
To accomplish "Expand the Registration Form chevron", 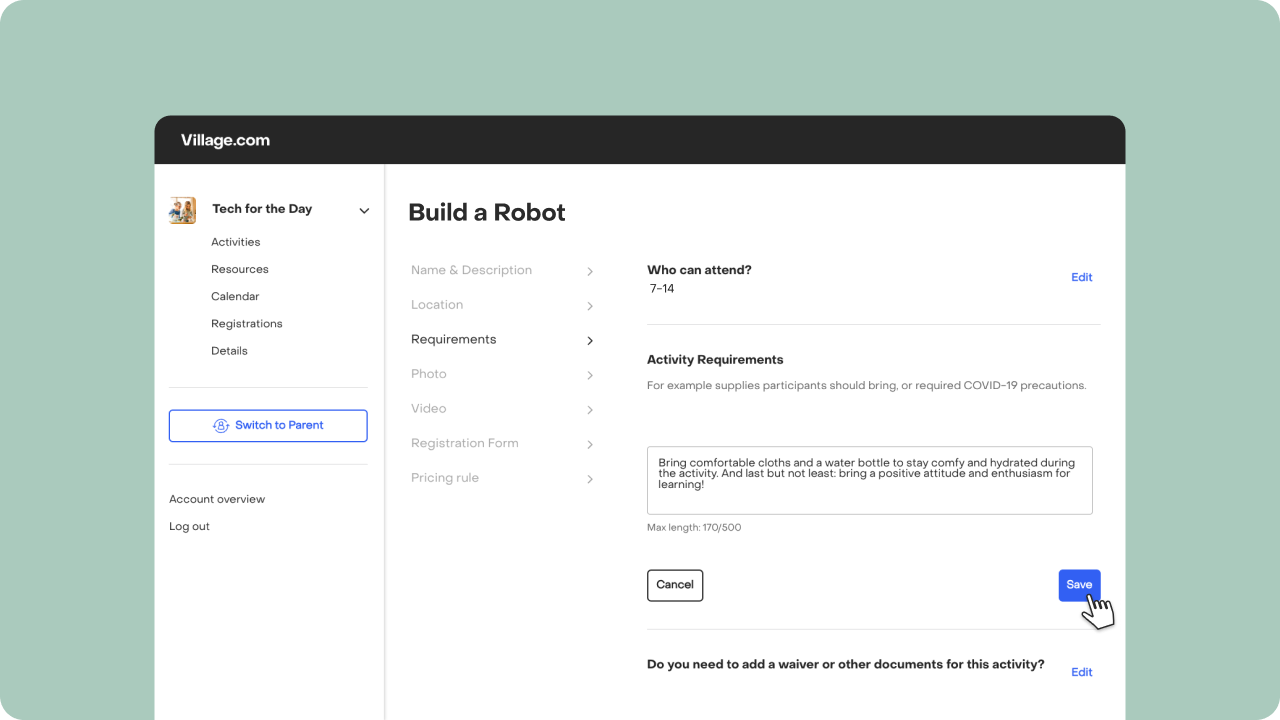I will point(590,444).
